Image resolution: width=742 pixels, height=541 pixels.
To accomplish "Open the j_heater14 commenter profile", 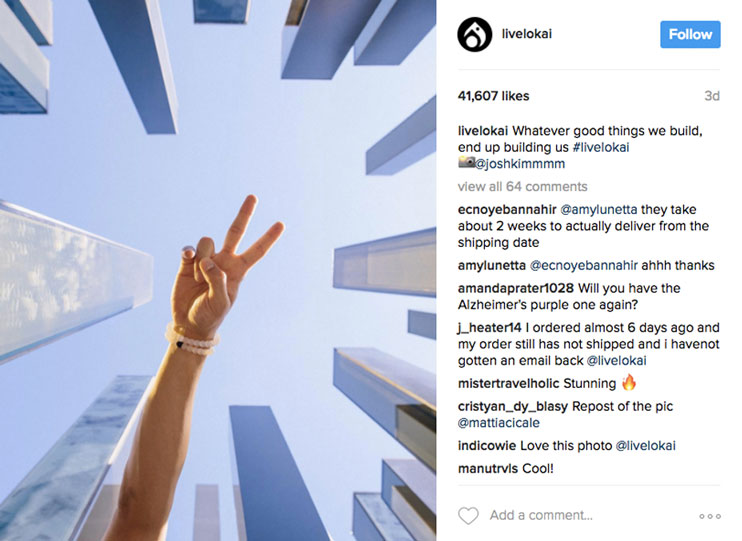I will 489,328.
